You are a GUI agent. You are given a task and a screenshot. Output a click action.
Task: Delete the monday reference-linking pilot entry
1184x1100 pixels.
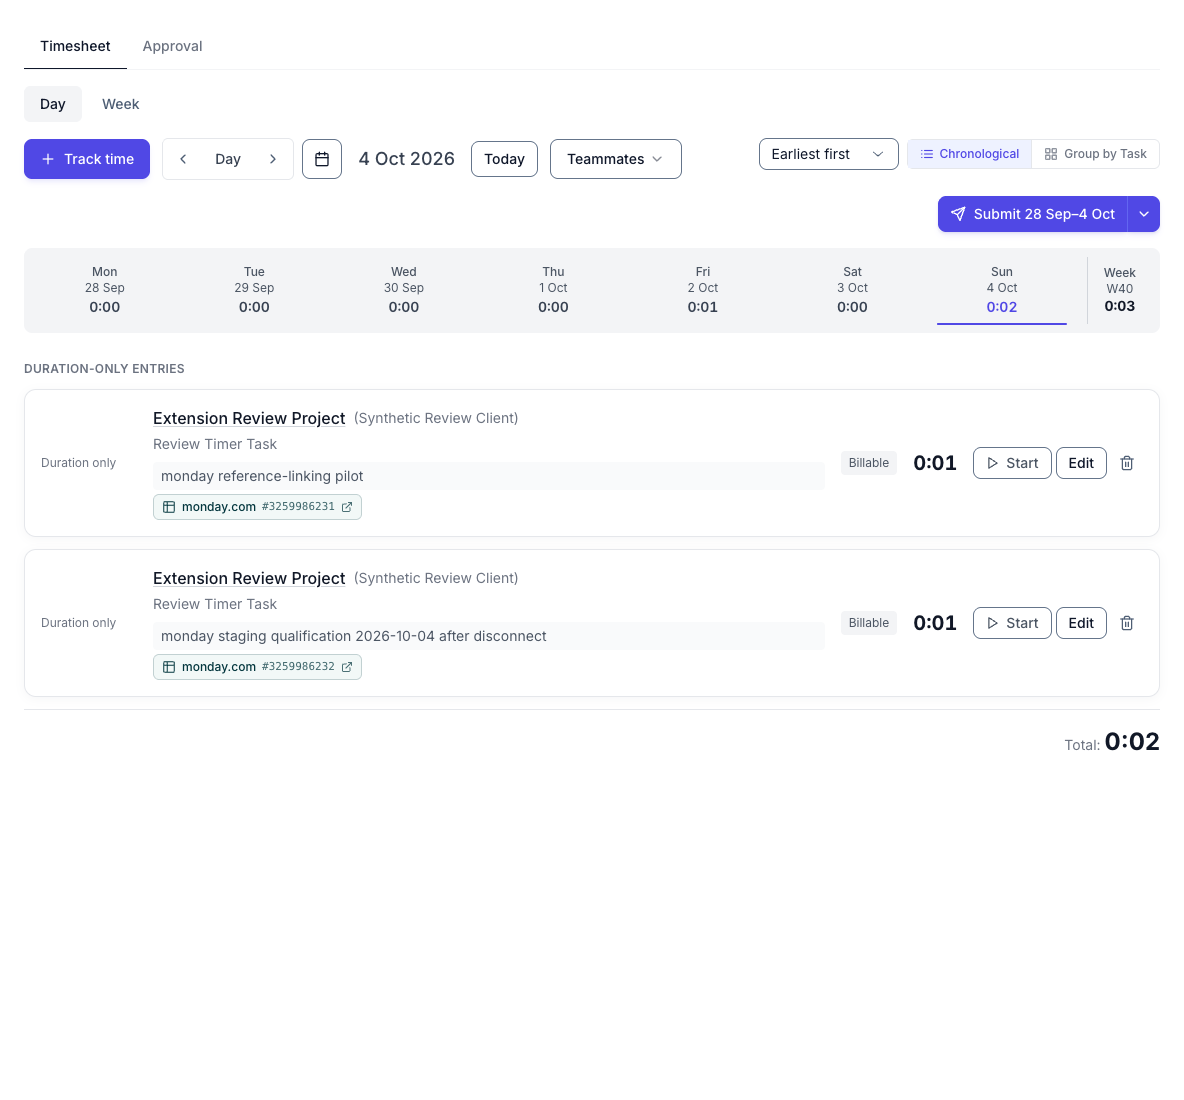pos(1127,463)
